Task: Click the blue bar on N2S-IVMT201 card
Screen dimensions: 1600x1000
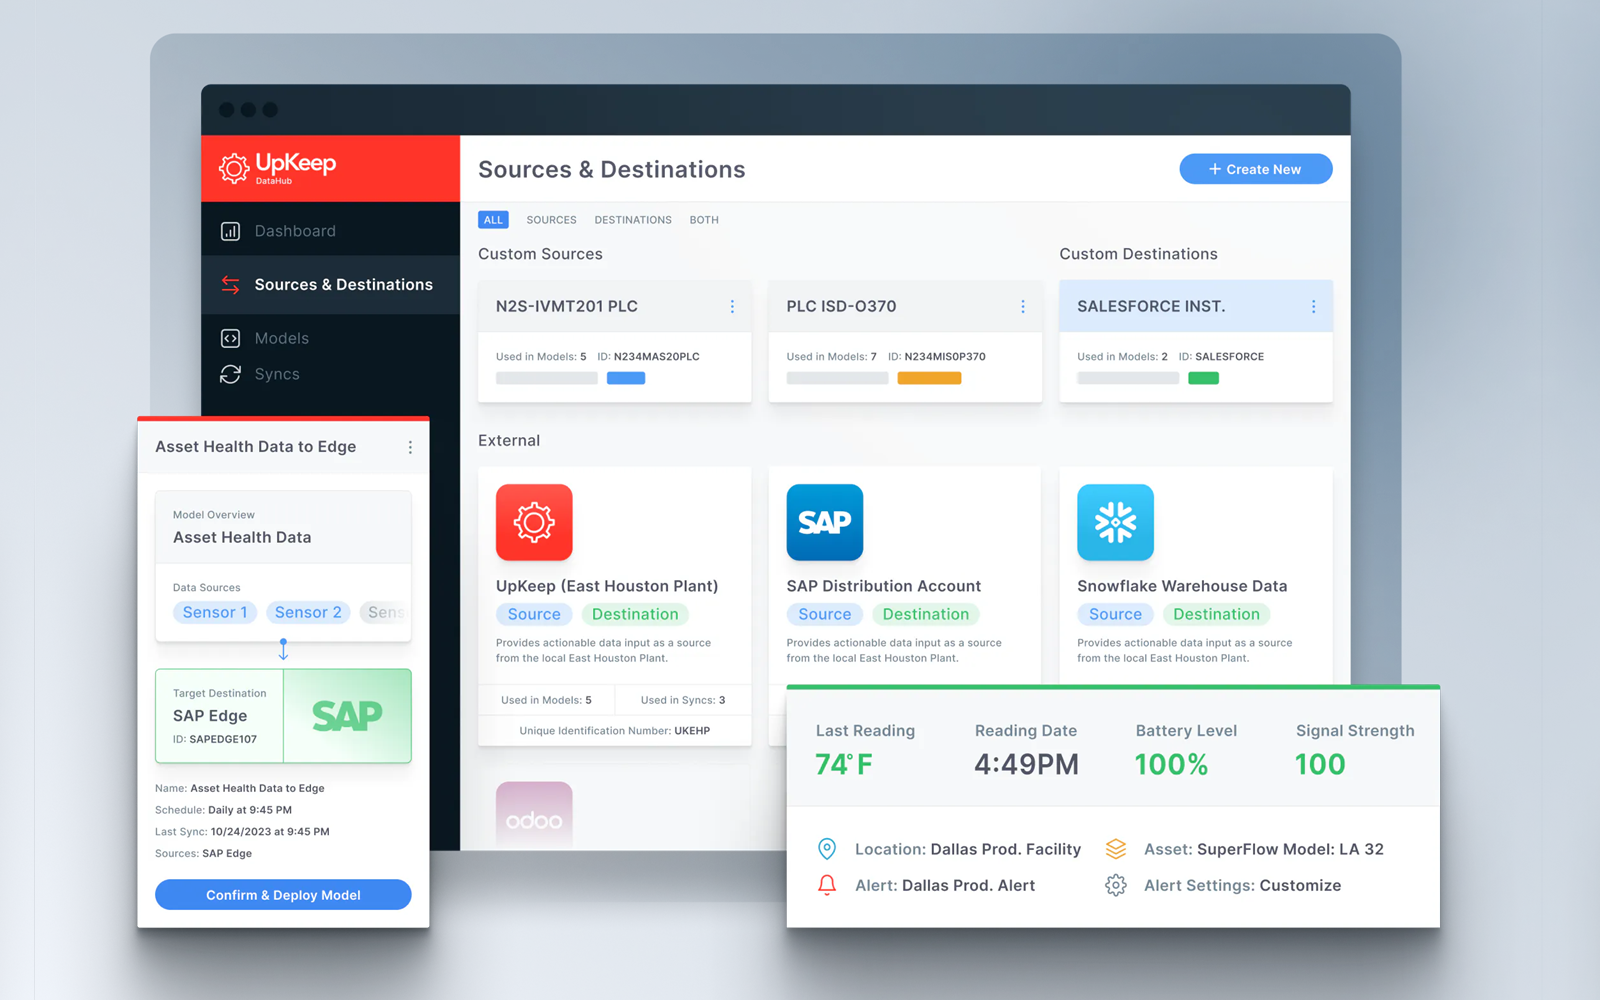Action: tap(626, 378)
